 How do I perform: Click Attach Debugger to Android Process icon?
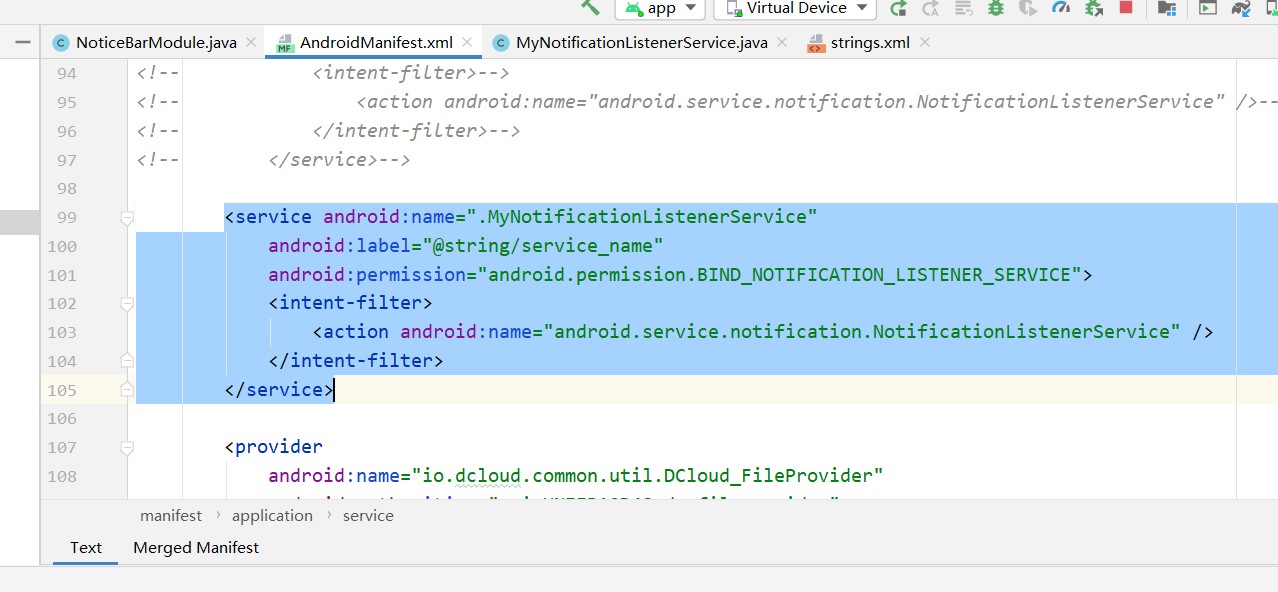point(1094,8)
